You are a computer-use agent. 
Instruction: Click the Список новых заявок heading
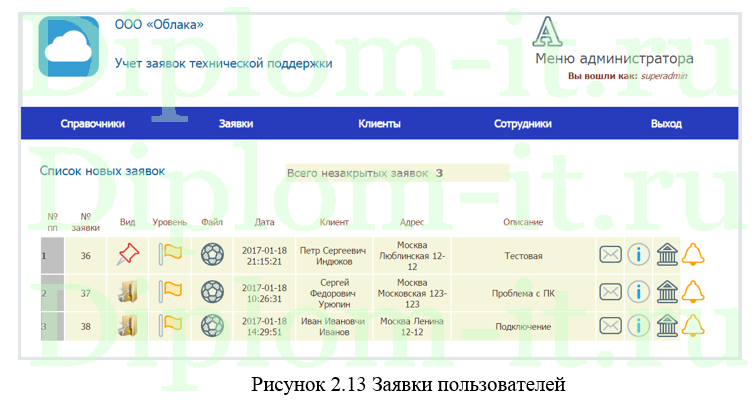102,171
